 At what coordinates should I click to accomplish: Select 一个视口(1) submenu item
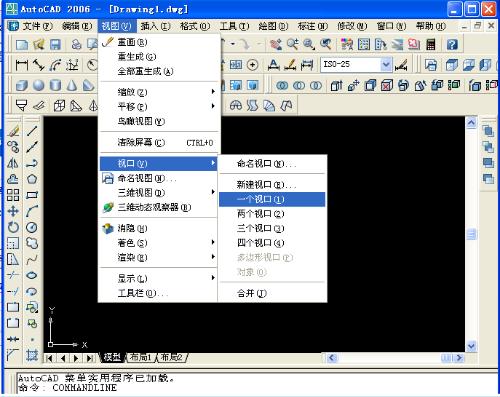272,199
